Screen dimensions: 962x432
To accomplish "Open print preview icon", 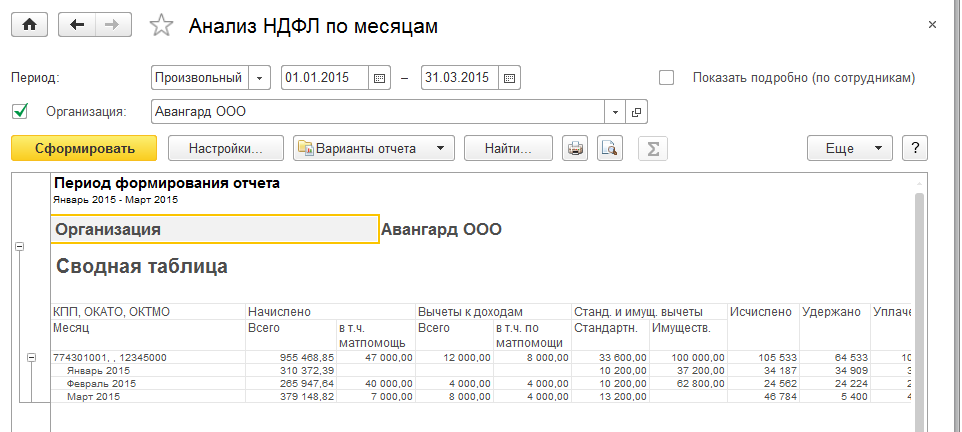I will click(610, 148).
